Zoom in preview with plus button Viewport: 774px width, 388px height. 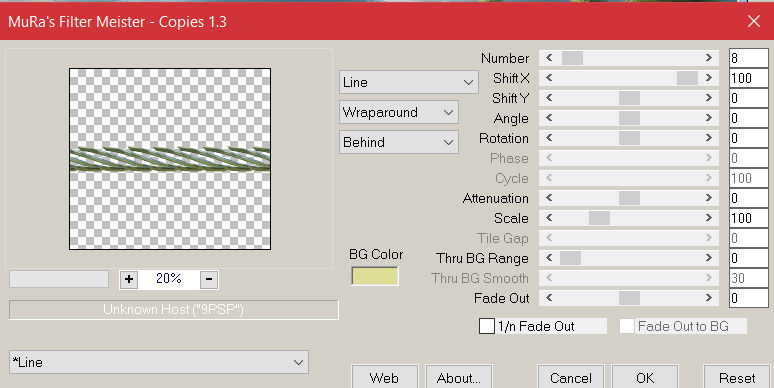[x=129, y=279]
